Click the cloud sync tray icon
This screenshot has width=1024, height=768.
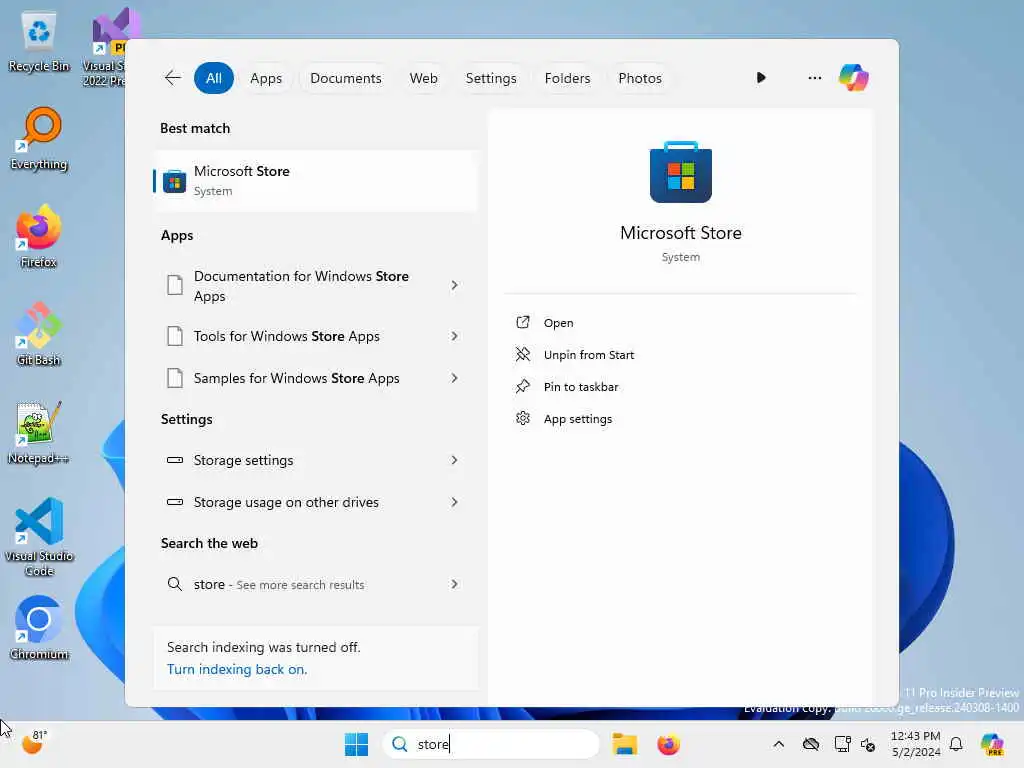point(810,744)
